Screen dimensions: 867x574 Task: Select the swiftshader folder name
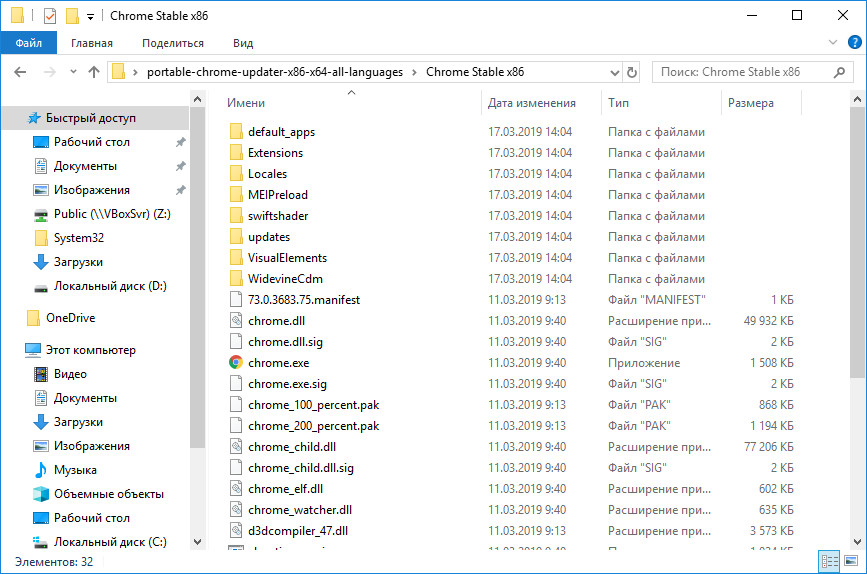[278, 216]
